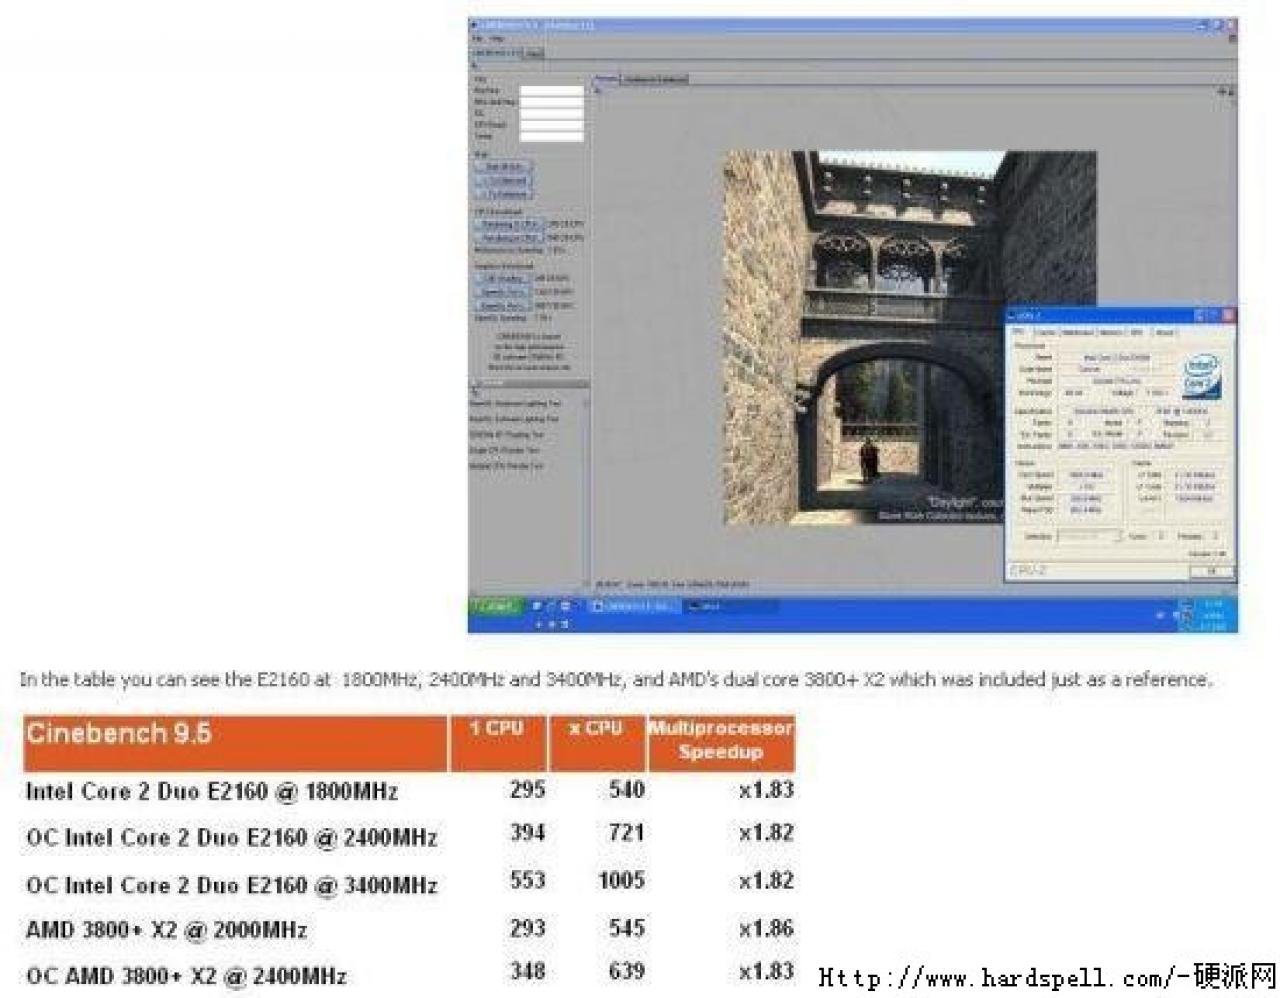Click the '293' single-CPU score

527,928
